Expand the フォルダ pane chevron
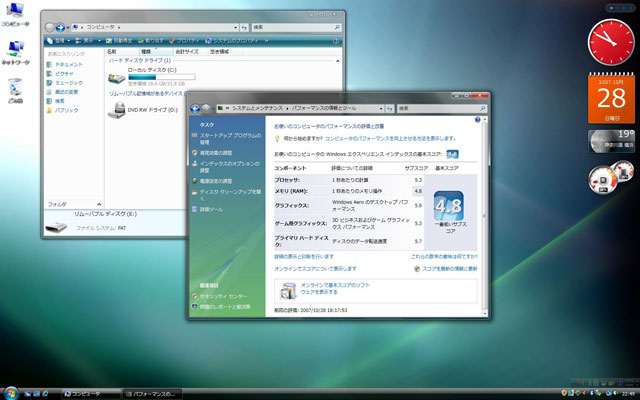Screen dimensions: 640x400 click(x=99, y=204)
